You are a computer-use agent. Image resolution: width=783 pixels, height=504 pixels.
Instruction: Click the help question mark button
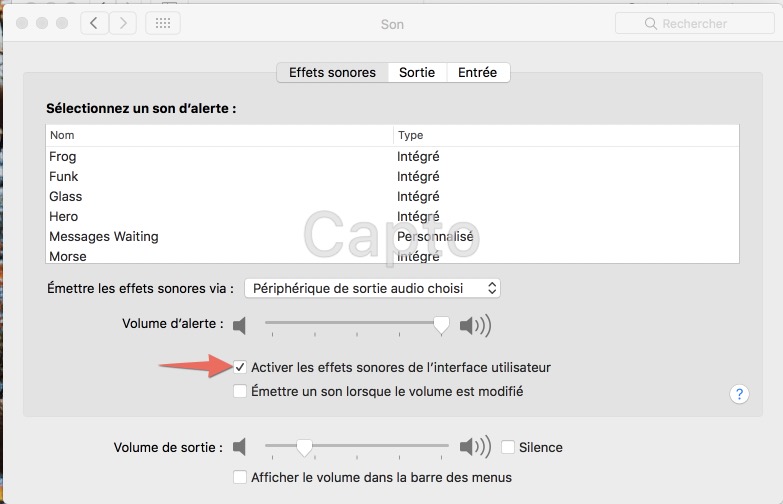739,394
